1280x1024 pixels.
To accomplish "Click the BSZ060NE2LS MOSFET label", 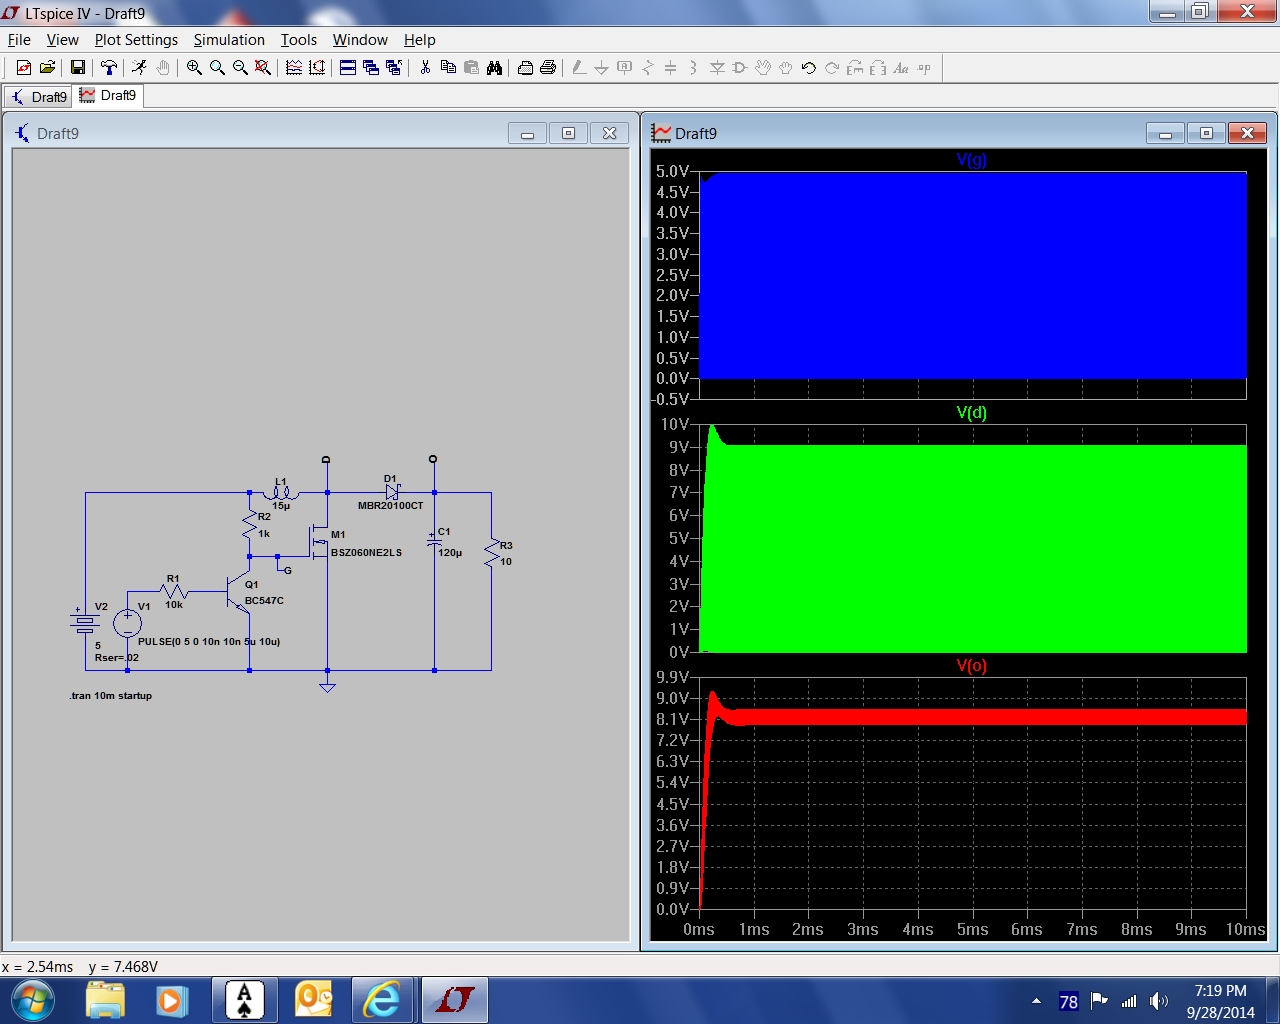I will pyautogui.click(x=366, y=552).
